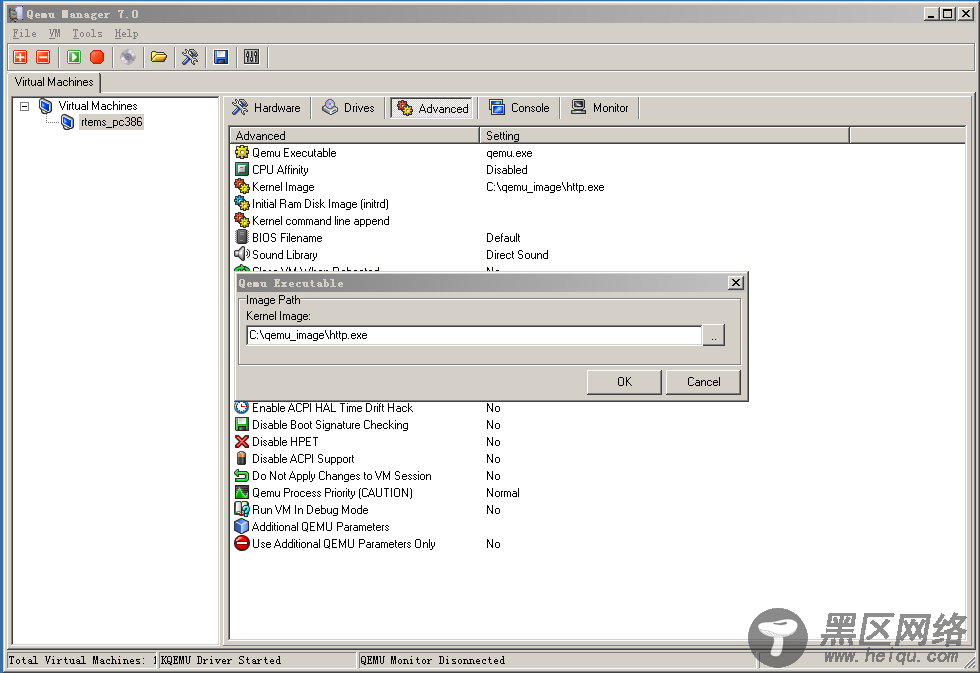This screenshot has width=980, height=673.
Task: Click the red plus New VM icon
Action: click(x=20, y=57)
